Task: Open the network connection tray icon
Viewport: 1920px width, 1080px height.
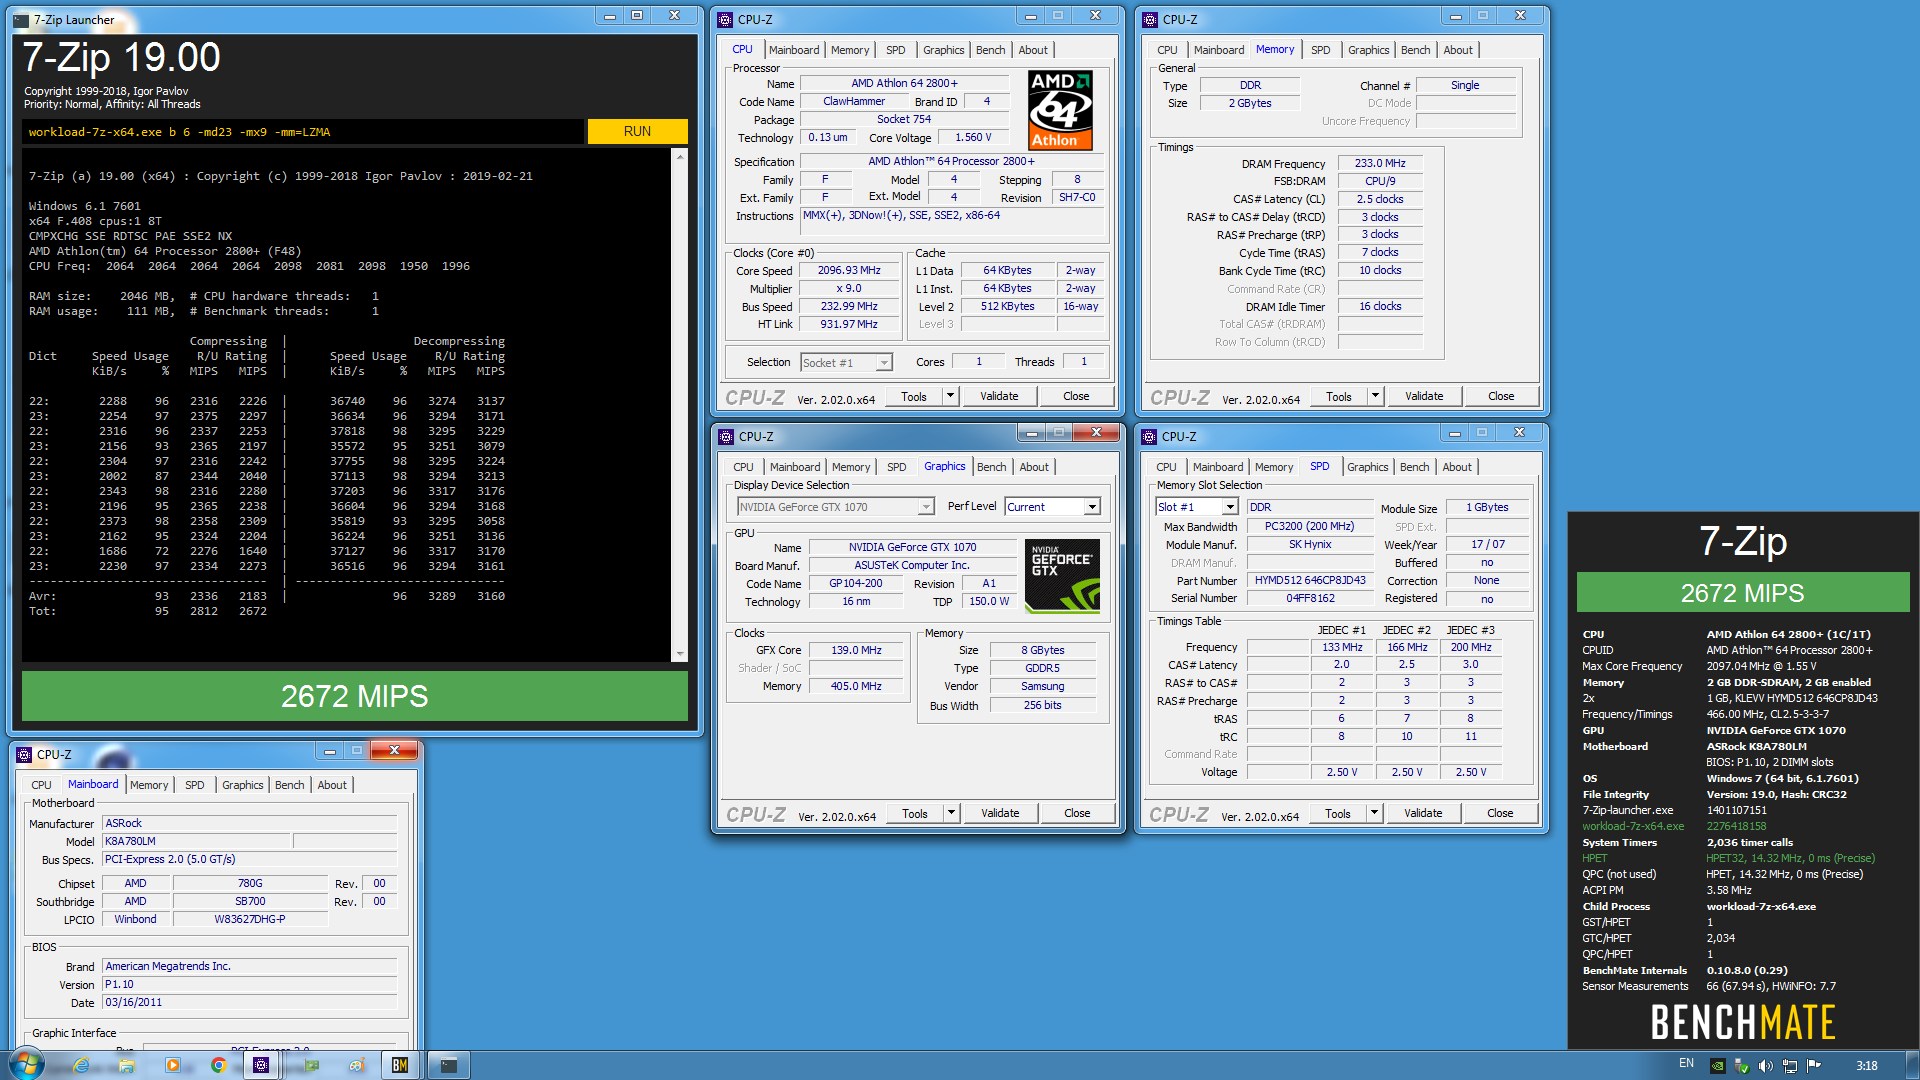Action: pos(1789,1066)
